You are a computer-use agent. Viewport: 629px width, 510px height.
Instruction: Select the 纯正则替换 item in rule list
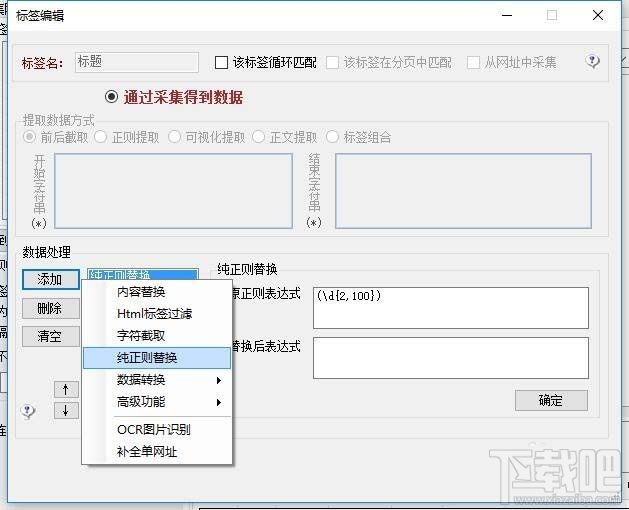(x=142, y=274)
